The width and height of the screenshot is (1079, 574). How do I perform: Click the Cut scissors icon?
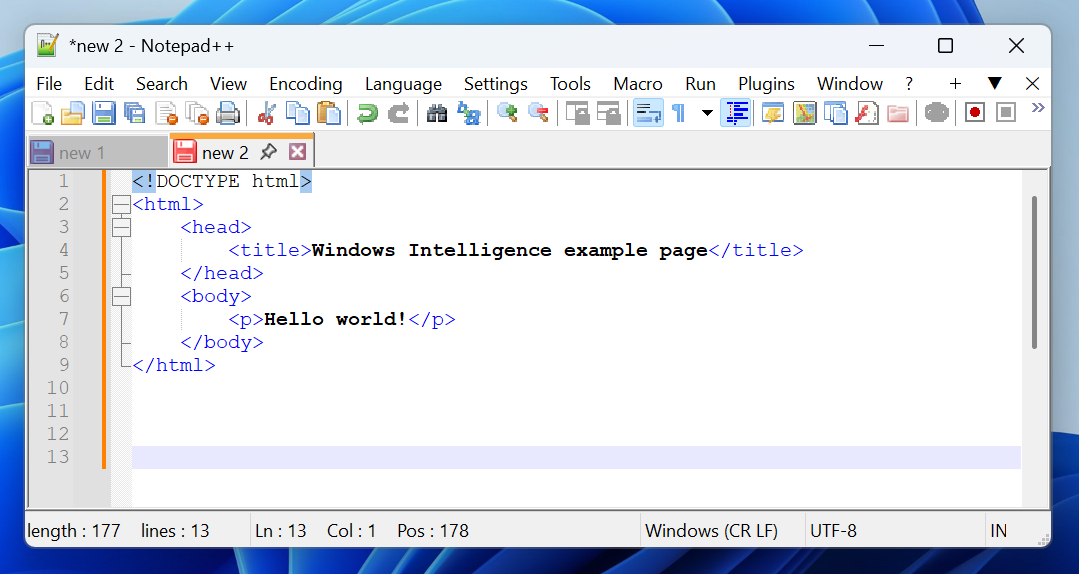pyautogui.click(x=266, y=113)
